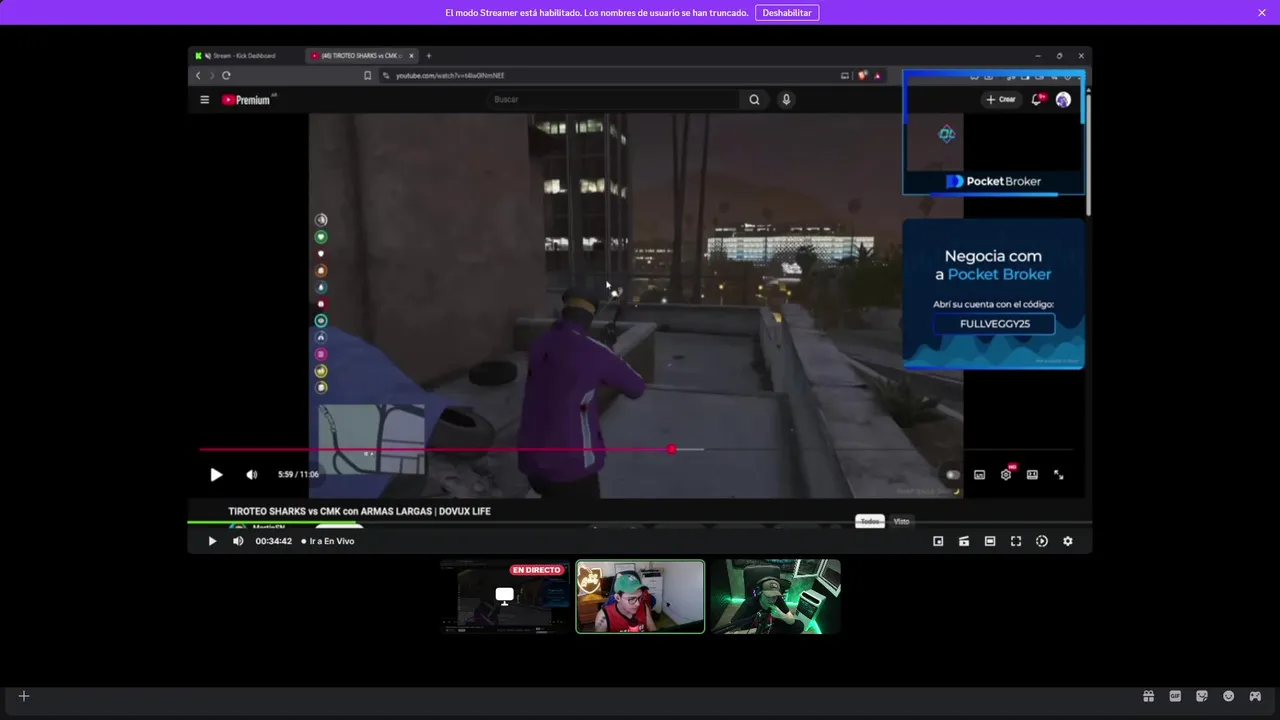Click the Pocket Broker logo banner

point(994,181)
